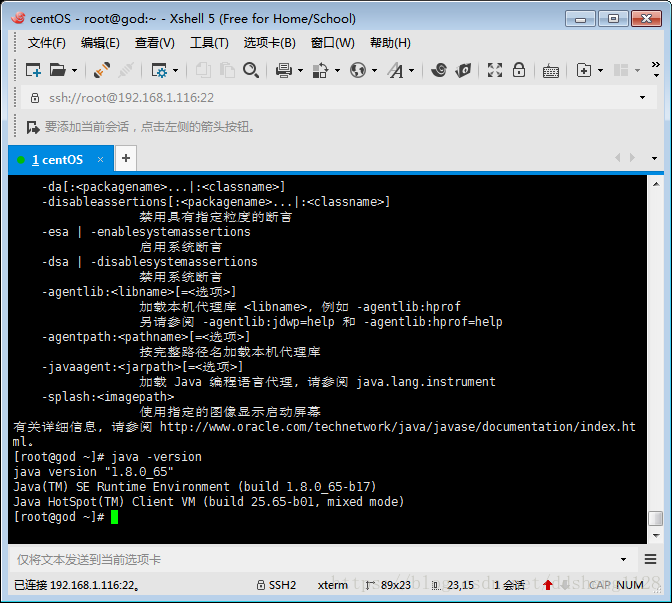Click the Connect plug icon

click(x=102, y=70)
